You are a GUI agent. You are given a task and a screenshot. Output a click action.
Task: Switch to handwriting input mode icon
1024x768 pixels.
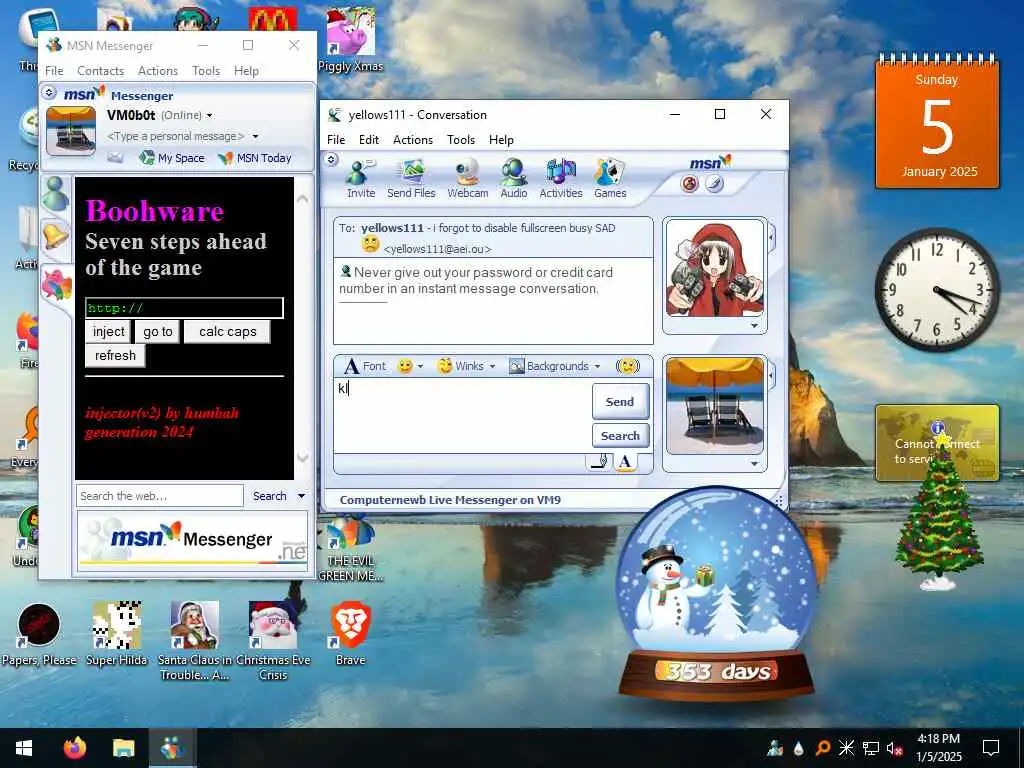(x=599, y=462)
